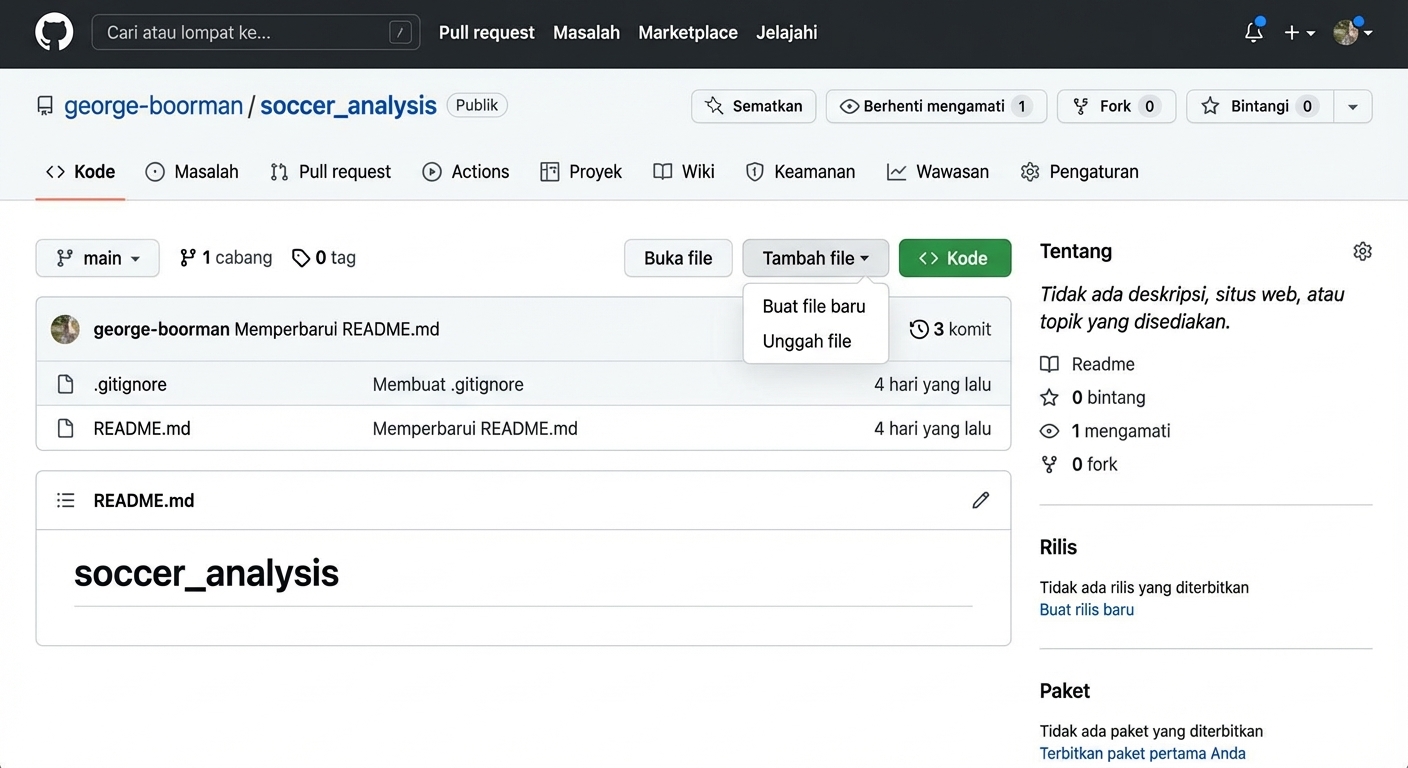
Task: Open the Paket section heading
Action: point(1065,691)
